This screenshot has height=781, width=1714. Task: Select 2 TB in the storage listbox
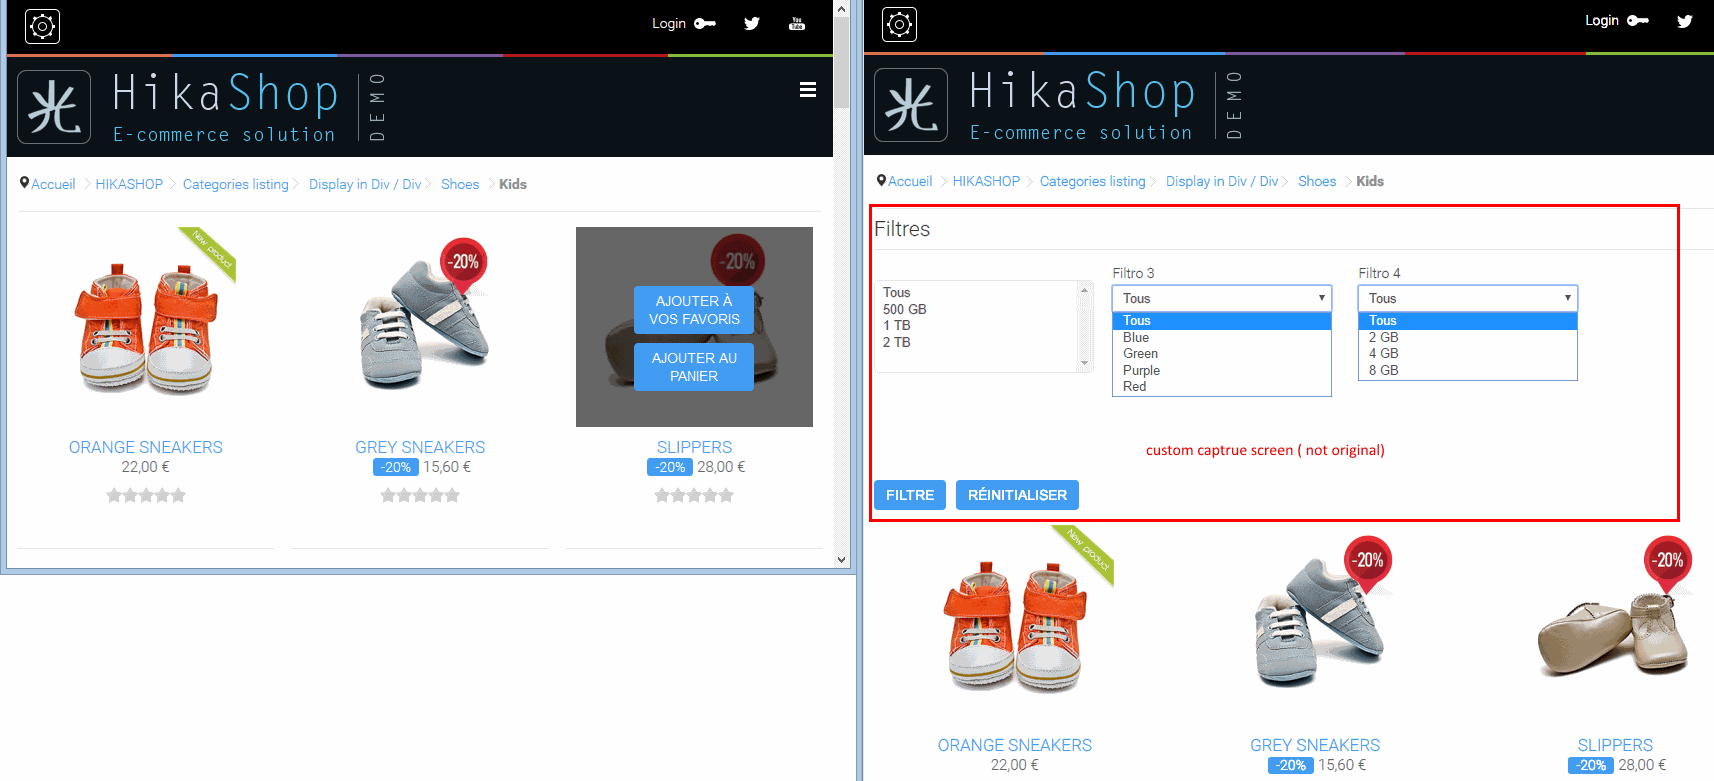(x=977, y=342)
